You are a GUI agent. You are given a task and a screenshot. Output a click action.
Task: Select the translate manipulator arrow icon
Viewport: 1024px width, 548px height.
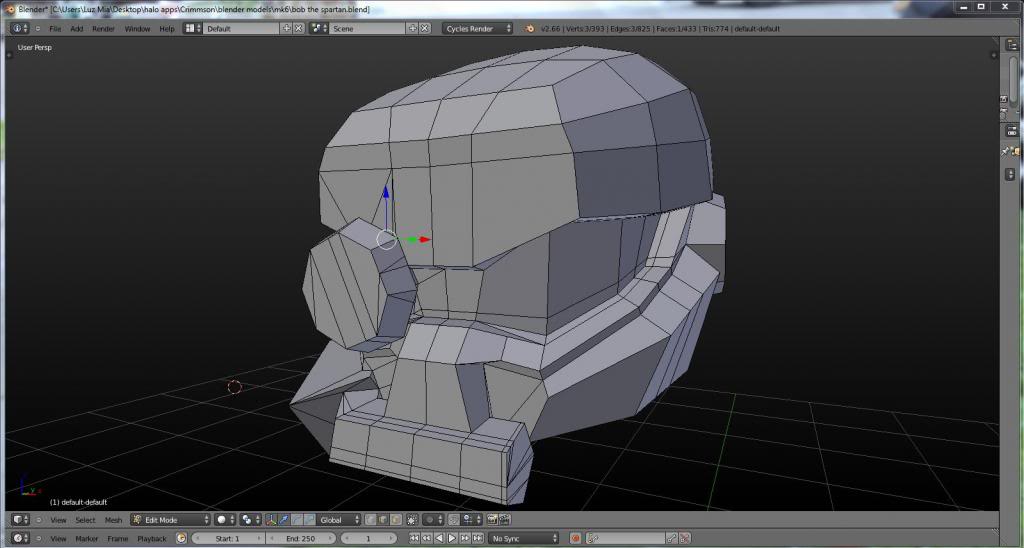pos(283,520)
